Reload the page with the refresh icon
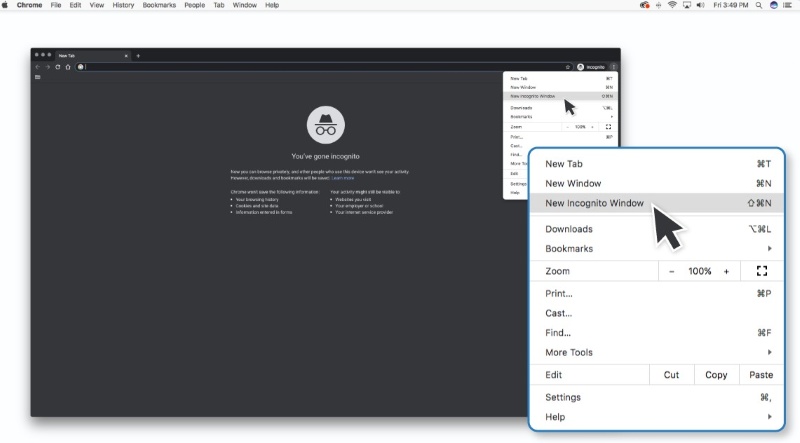Viewport: 800px width, 443px height. tap(57, 67)
